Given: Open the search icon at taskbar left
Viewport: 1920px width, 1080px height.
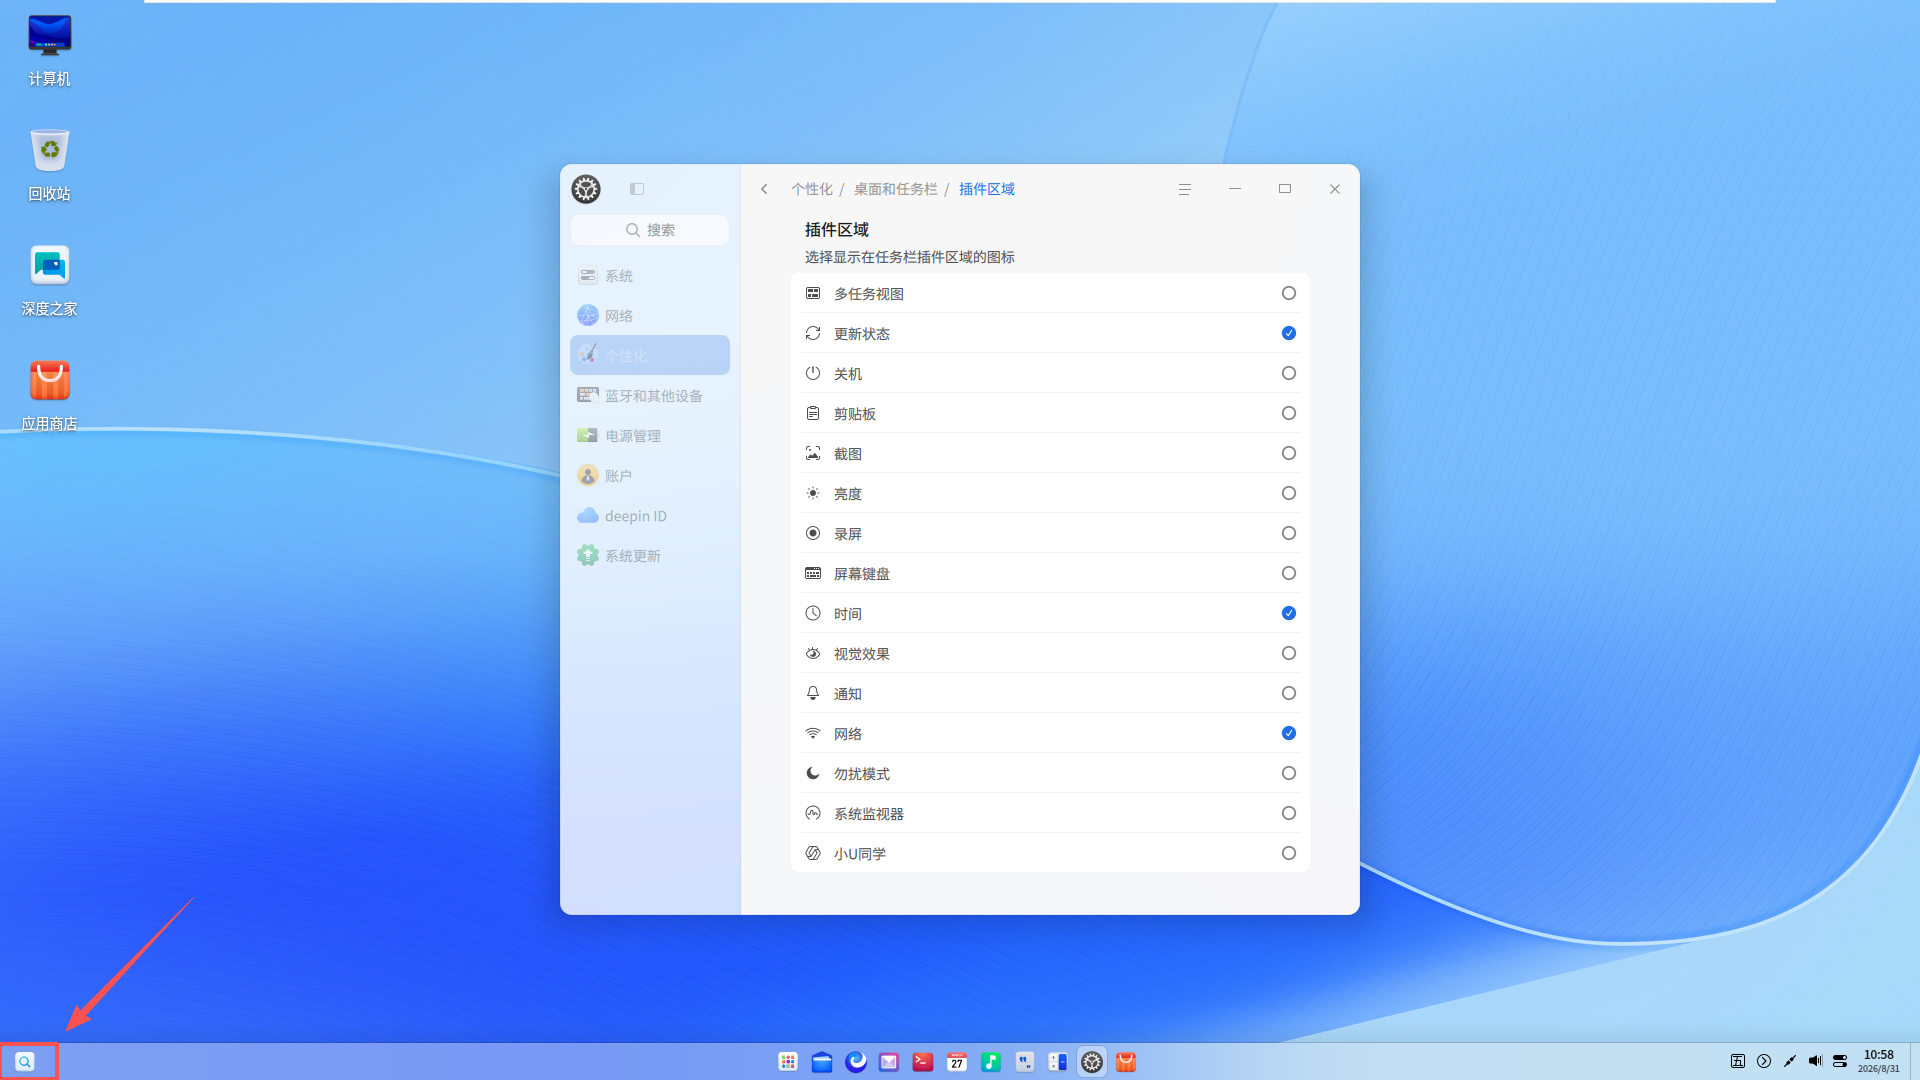Looking at the screenshot, I should point(25,1062).
